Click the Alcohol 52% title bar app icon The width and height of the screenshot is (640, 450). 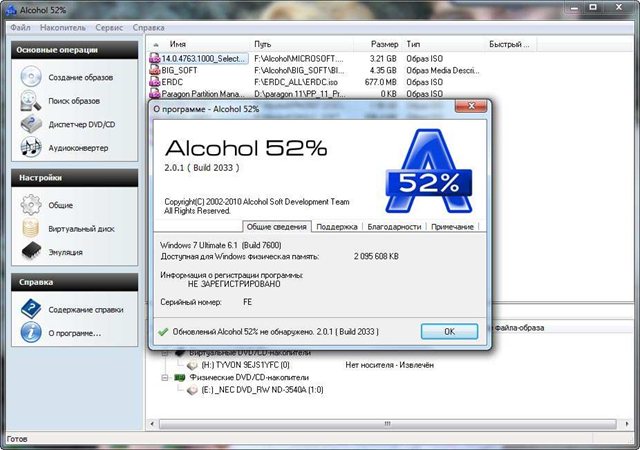pos(11,10)
